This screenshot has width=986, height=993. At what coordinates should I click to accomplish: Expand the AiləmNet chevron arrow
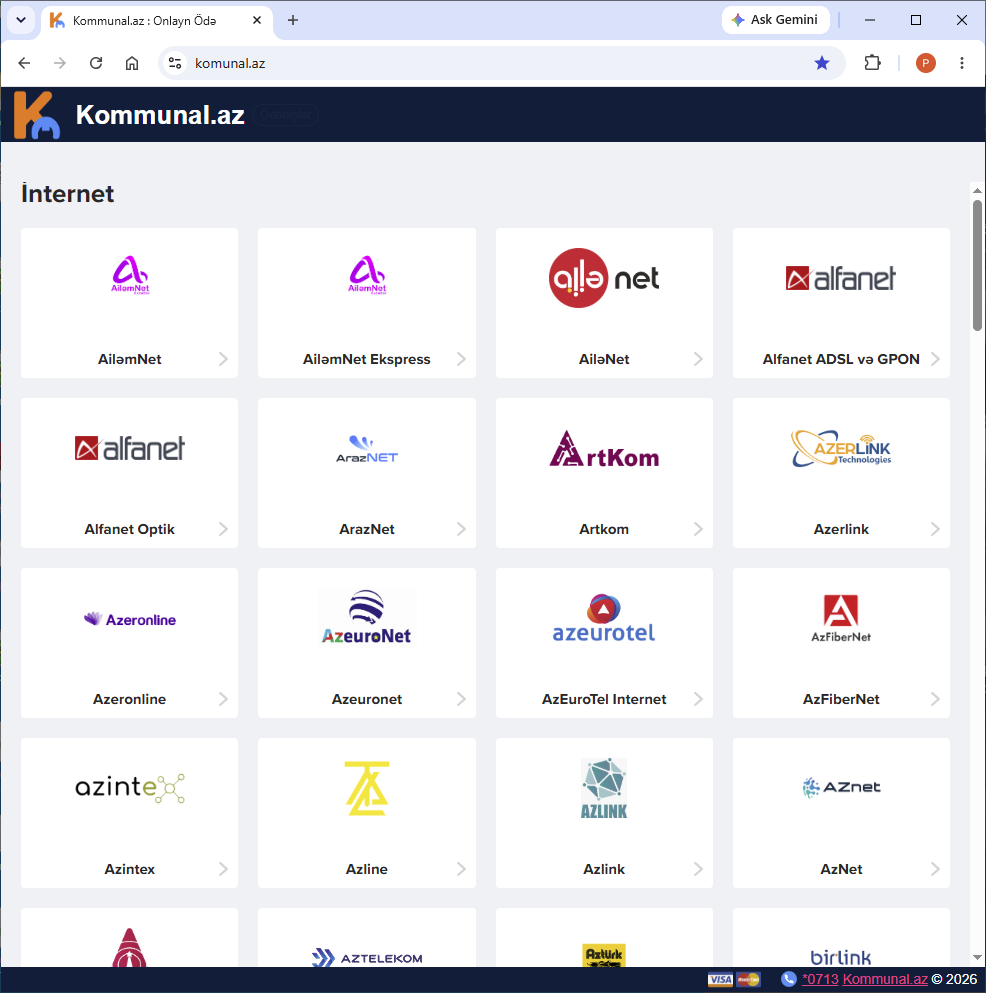click(x=223, y=359)
